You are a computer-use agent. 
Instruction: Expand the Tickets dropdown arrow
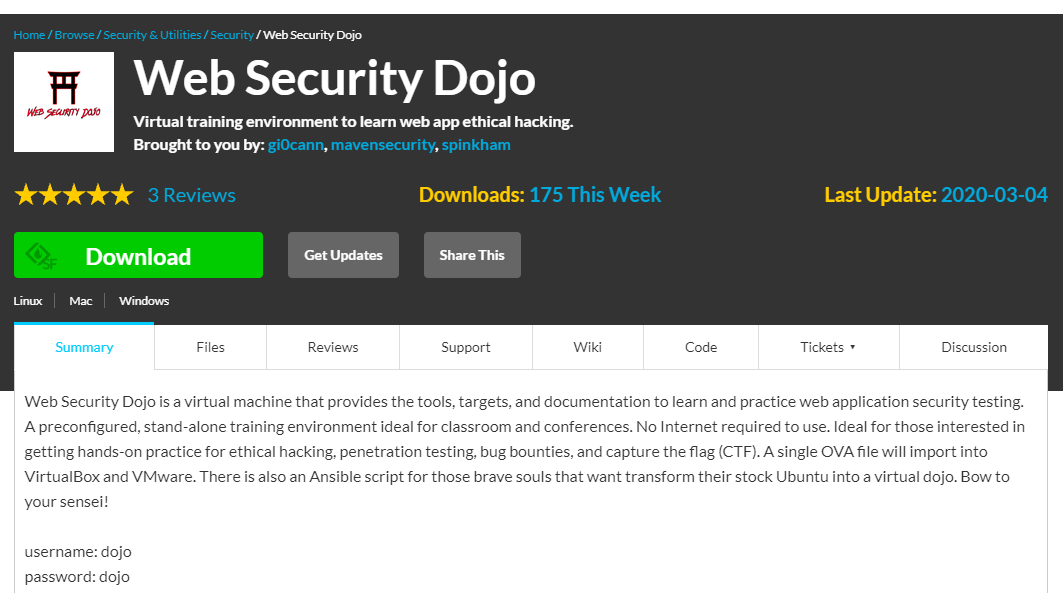point(853,348)
